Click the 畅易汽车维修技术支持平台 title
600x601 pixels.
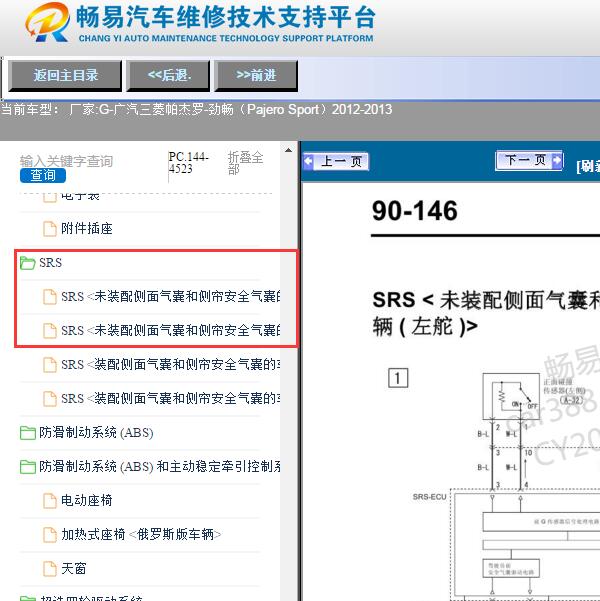225,17
